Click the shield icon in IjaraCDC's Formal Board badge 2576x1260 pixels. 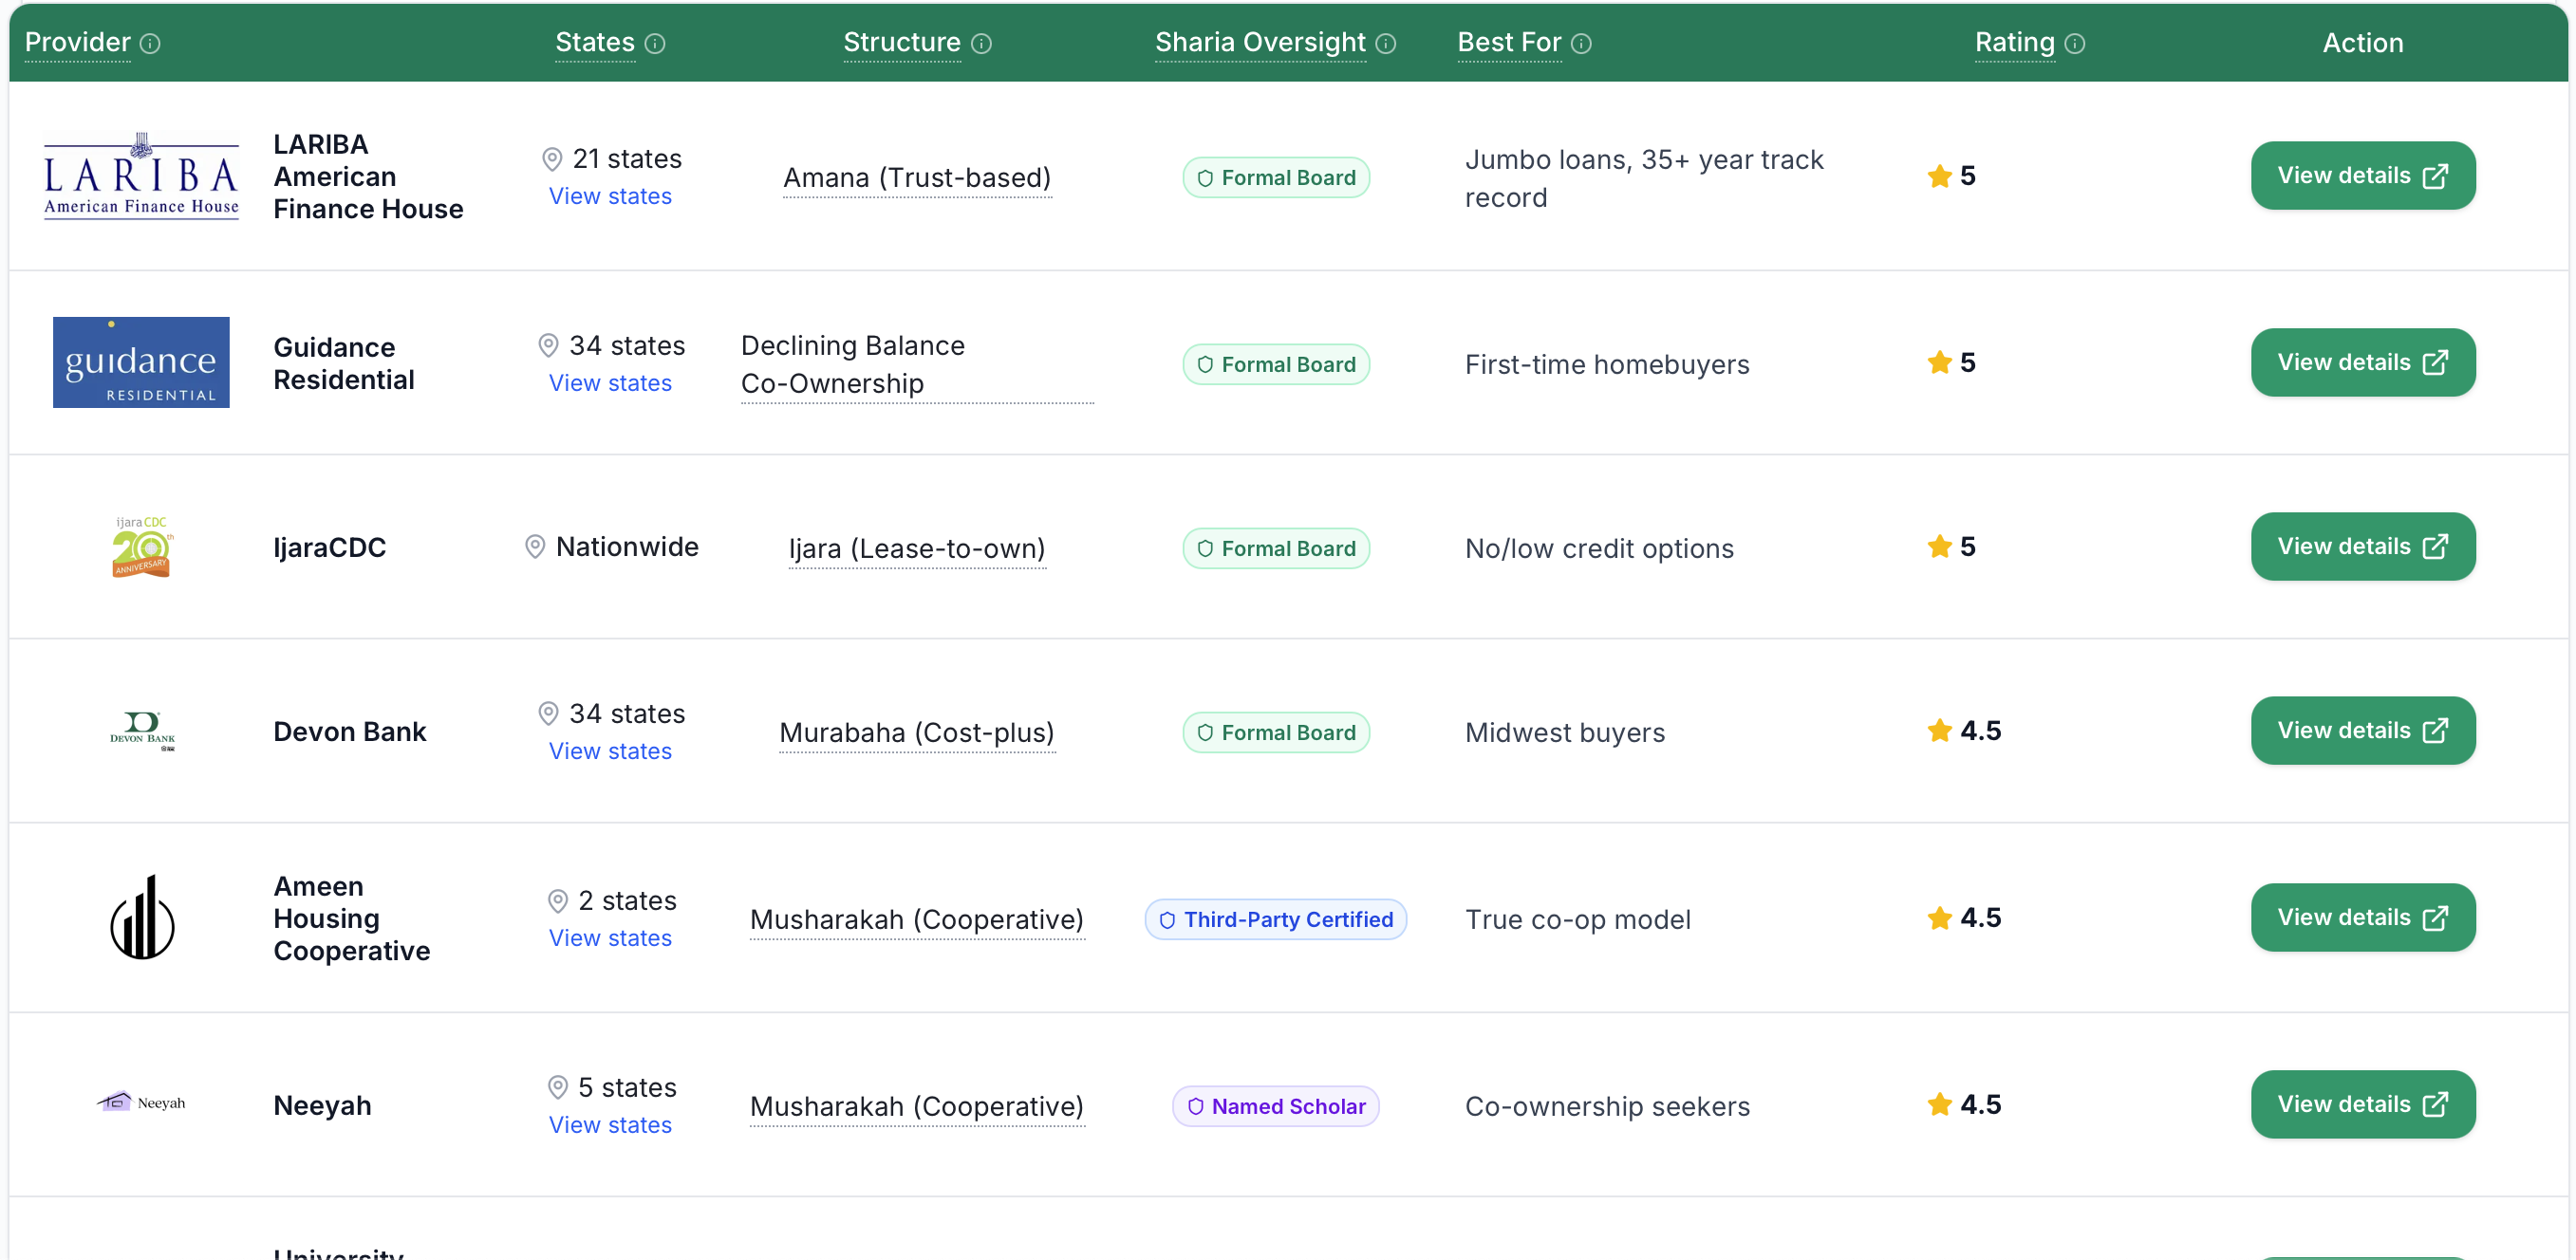pyautogui.click(x=1204, y=548)
